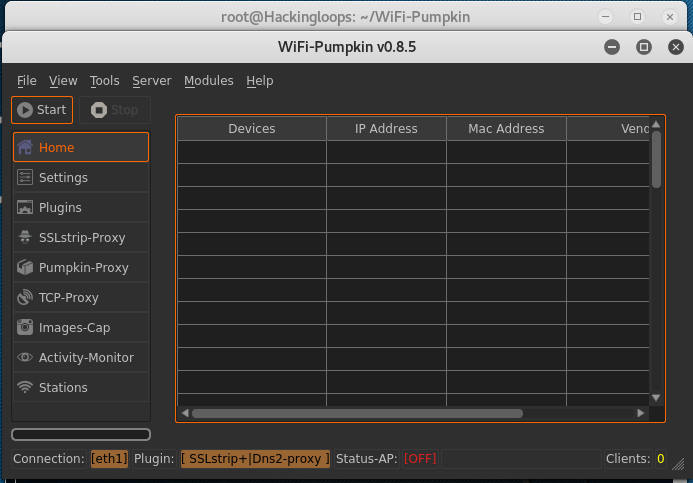Click the Status-AP: status bar label
Viewport: 693px width, 483px height.
(366, 459)
